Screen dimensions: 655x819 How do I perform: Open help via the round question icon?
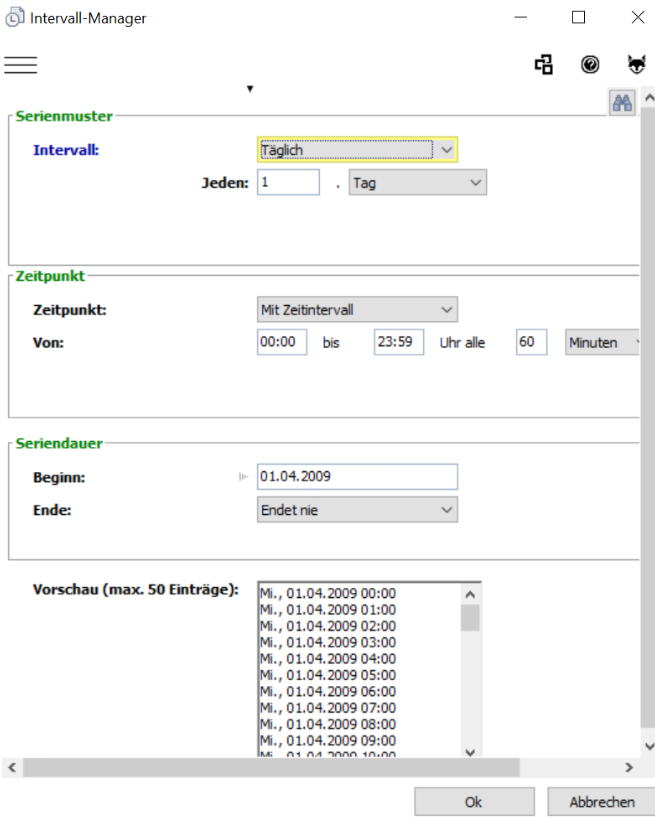590,65
